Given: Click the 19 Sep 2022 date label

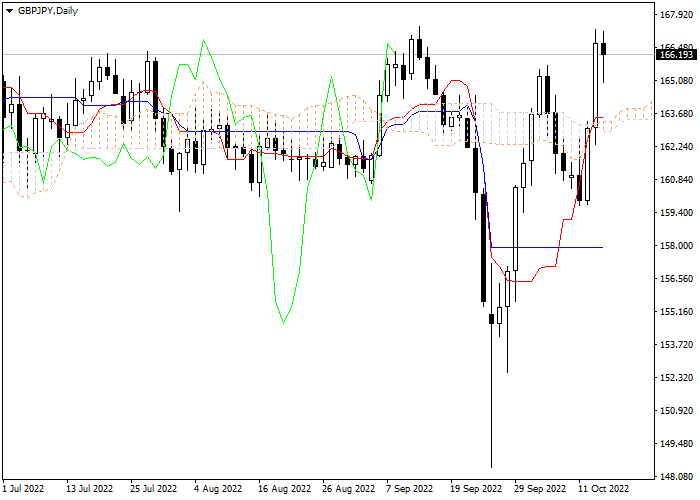Looking at the screenshot, I should (476, 489).
